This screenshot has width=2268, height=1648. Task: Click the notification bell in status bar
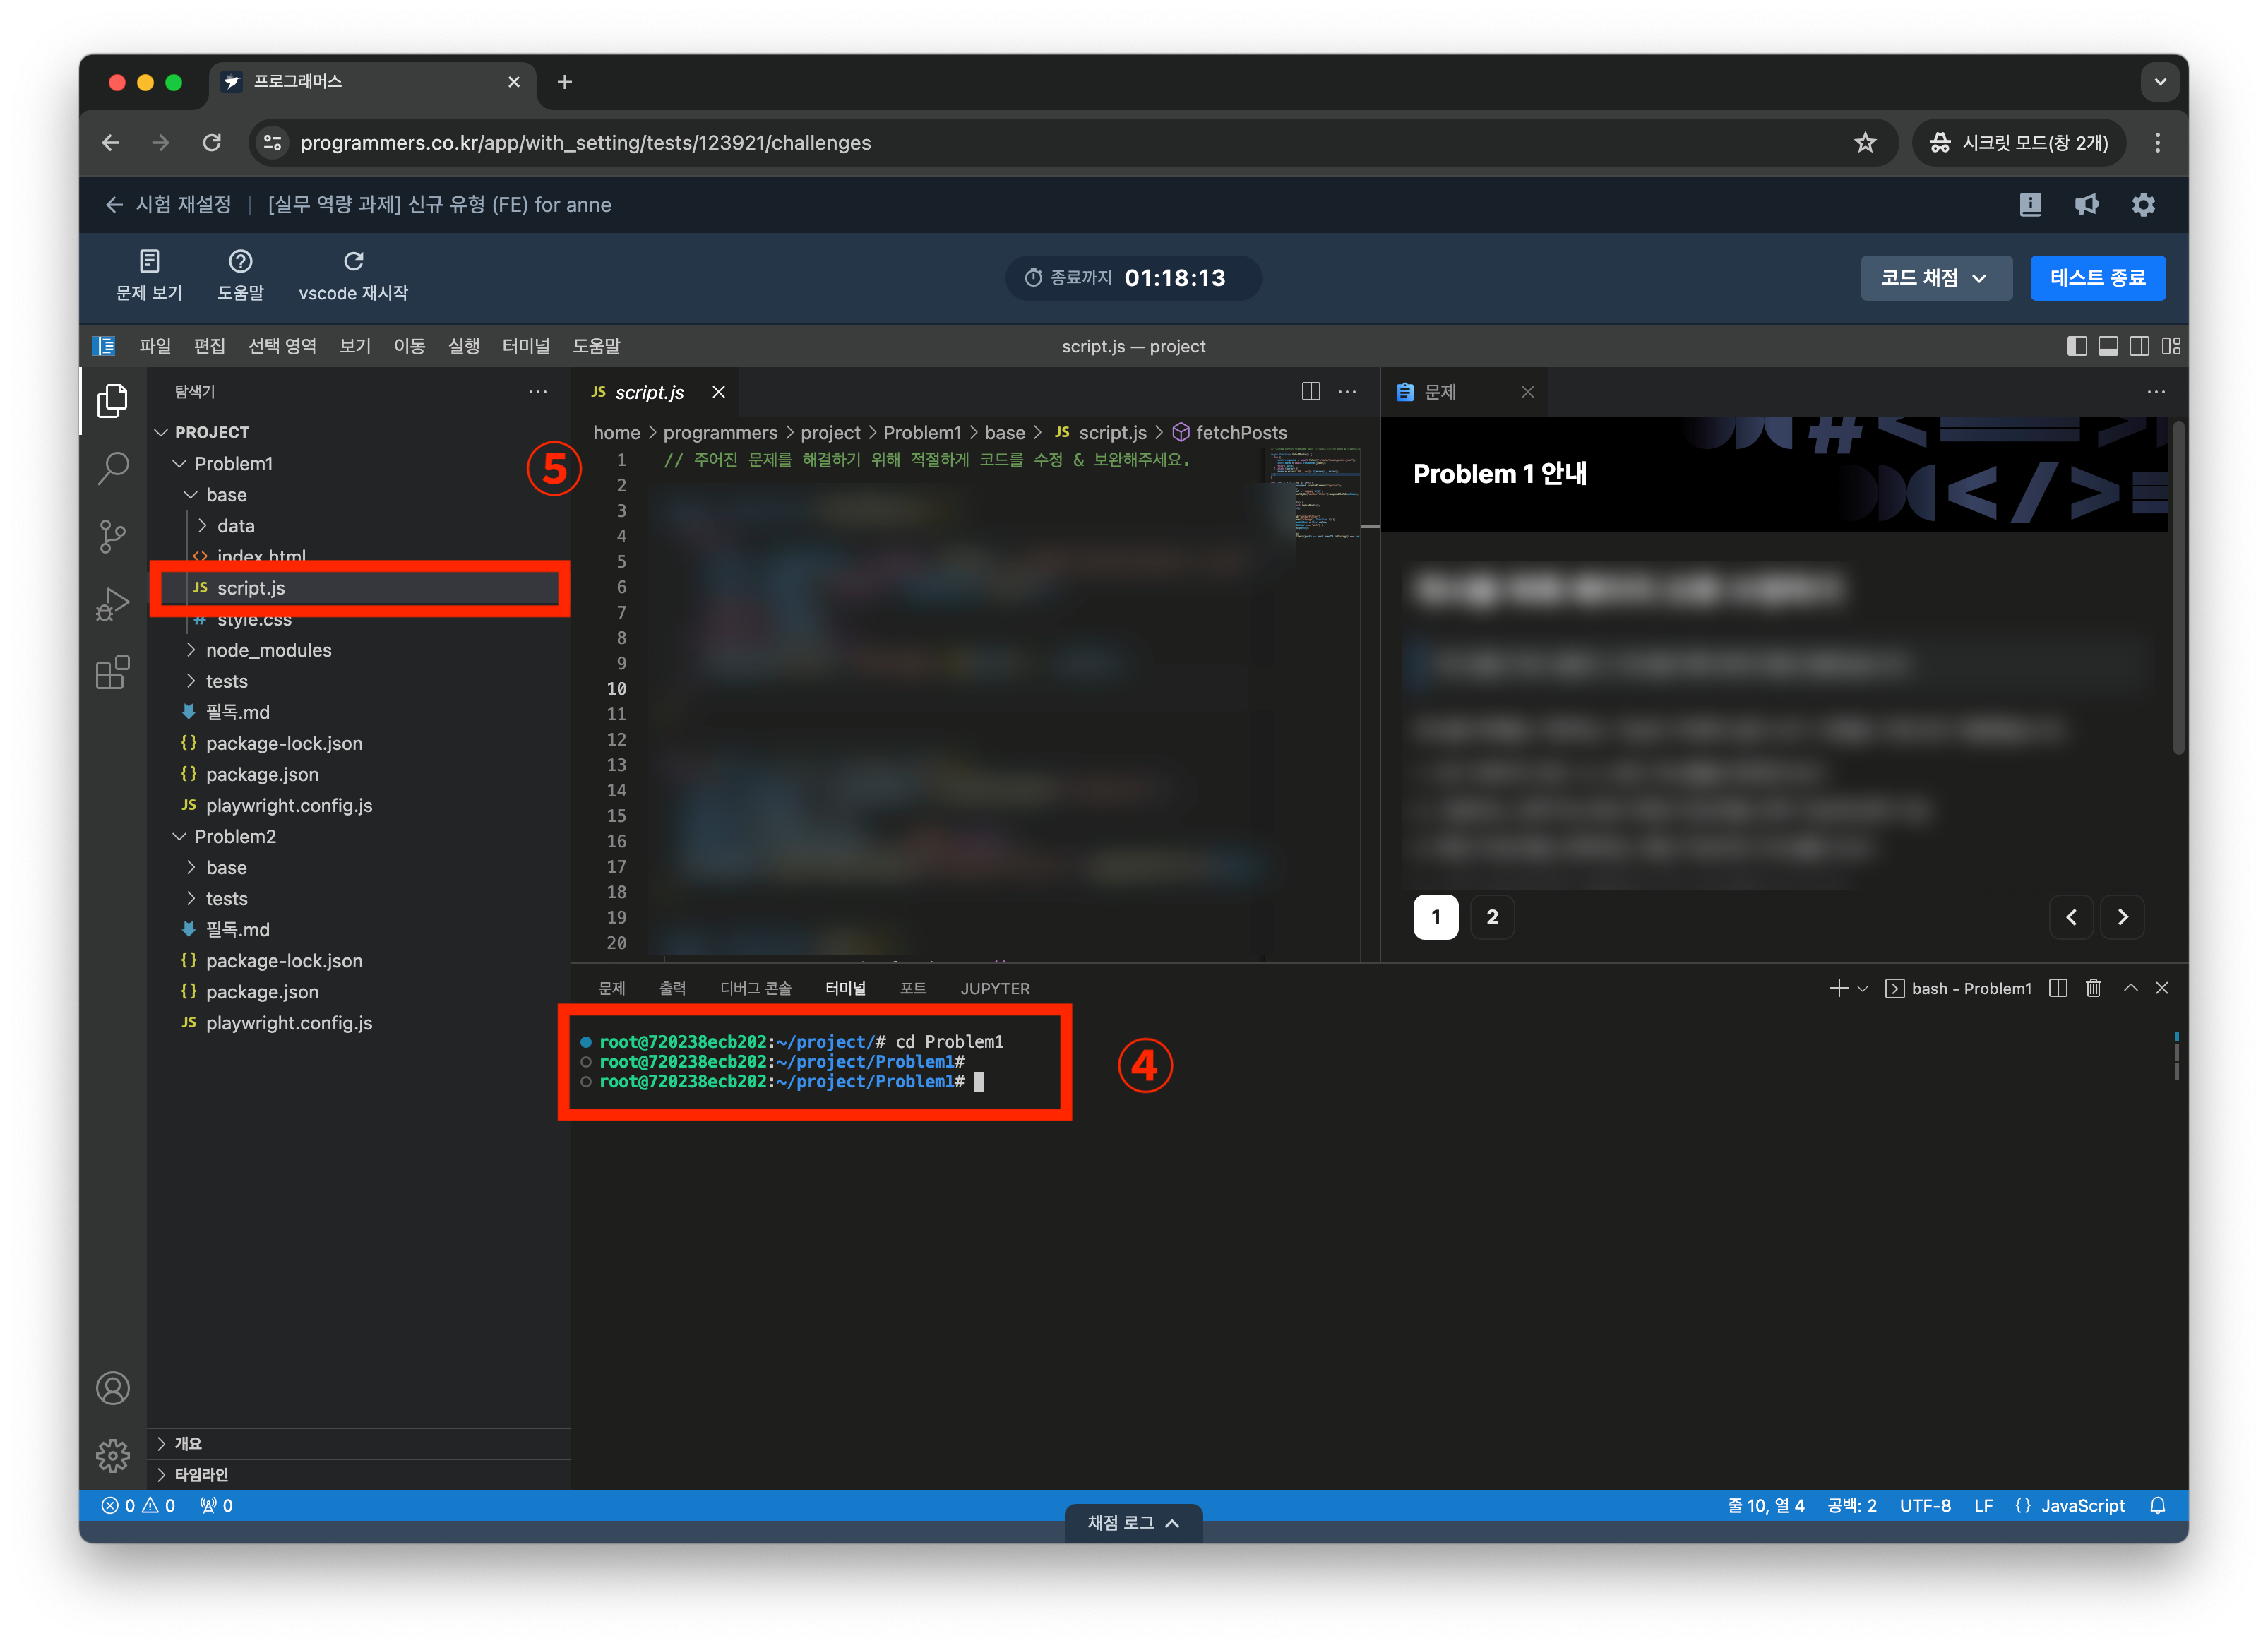(x=2157, y=1506)
